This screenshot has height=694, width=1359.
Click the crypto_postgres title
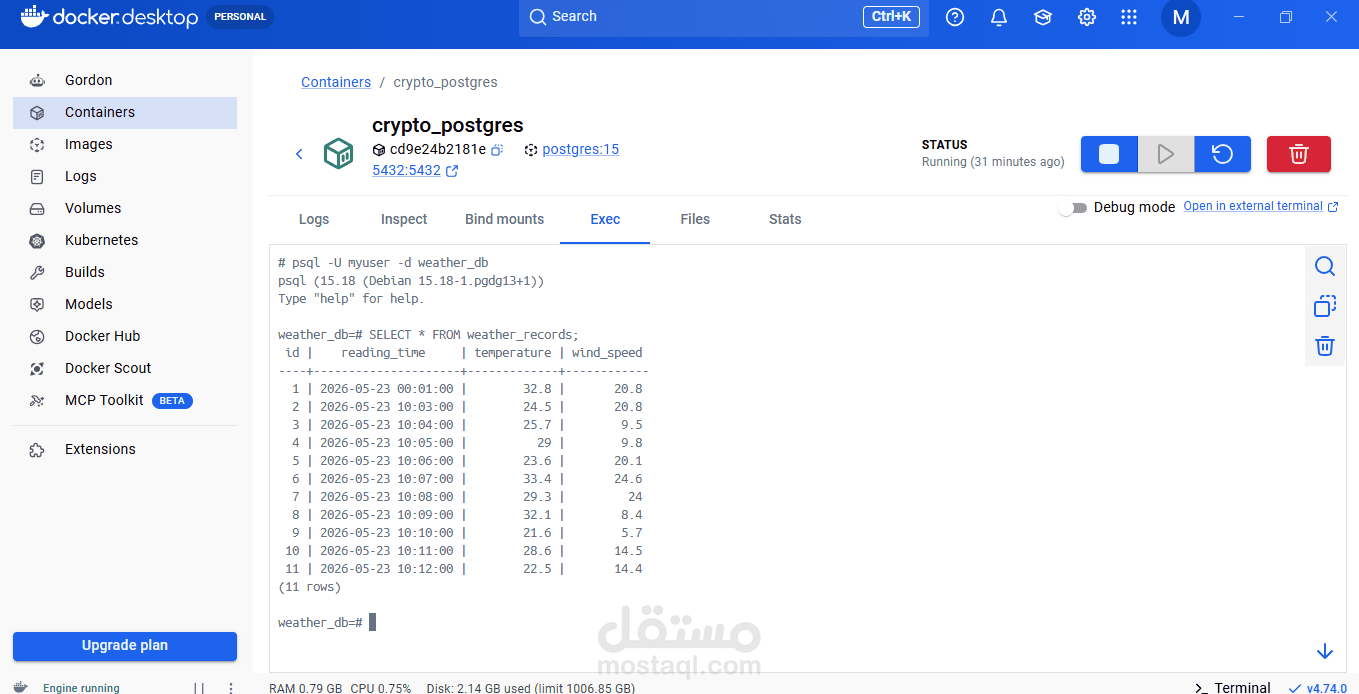pos(448,125)
